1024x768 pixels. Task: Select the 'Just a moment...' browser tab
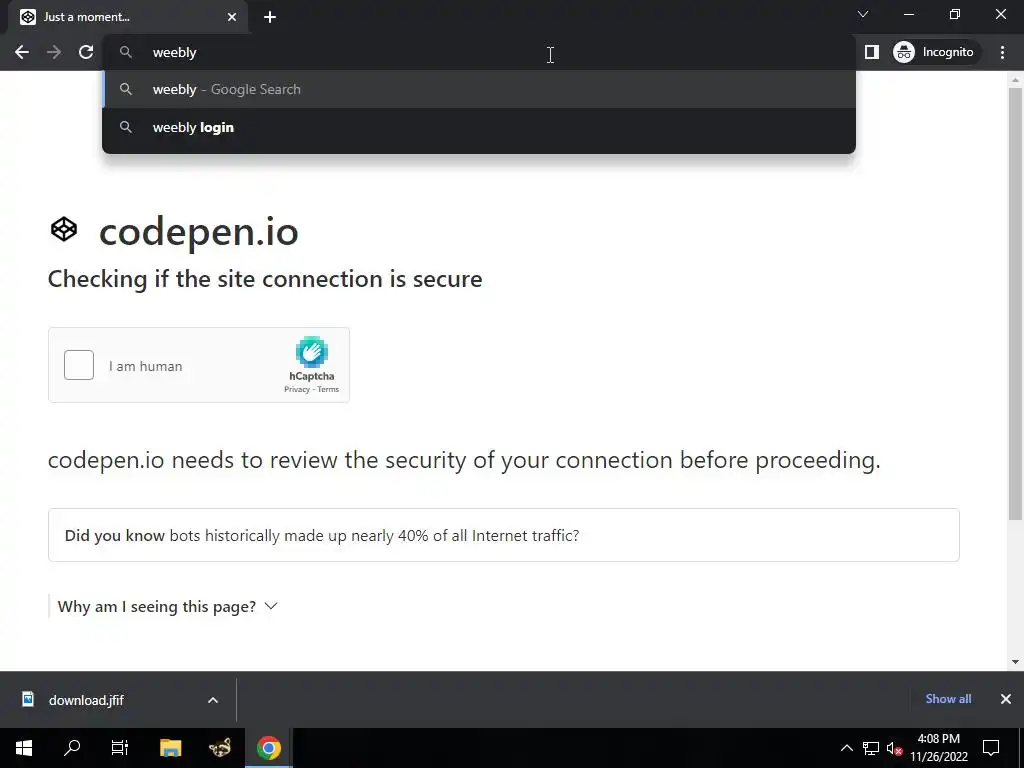[128, 17]
